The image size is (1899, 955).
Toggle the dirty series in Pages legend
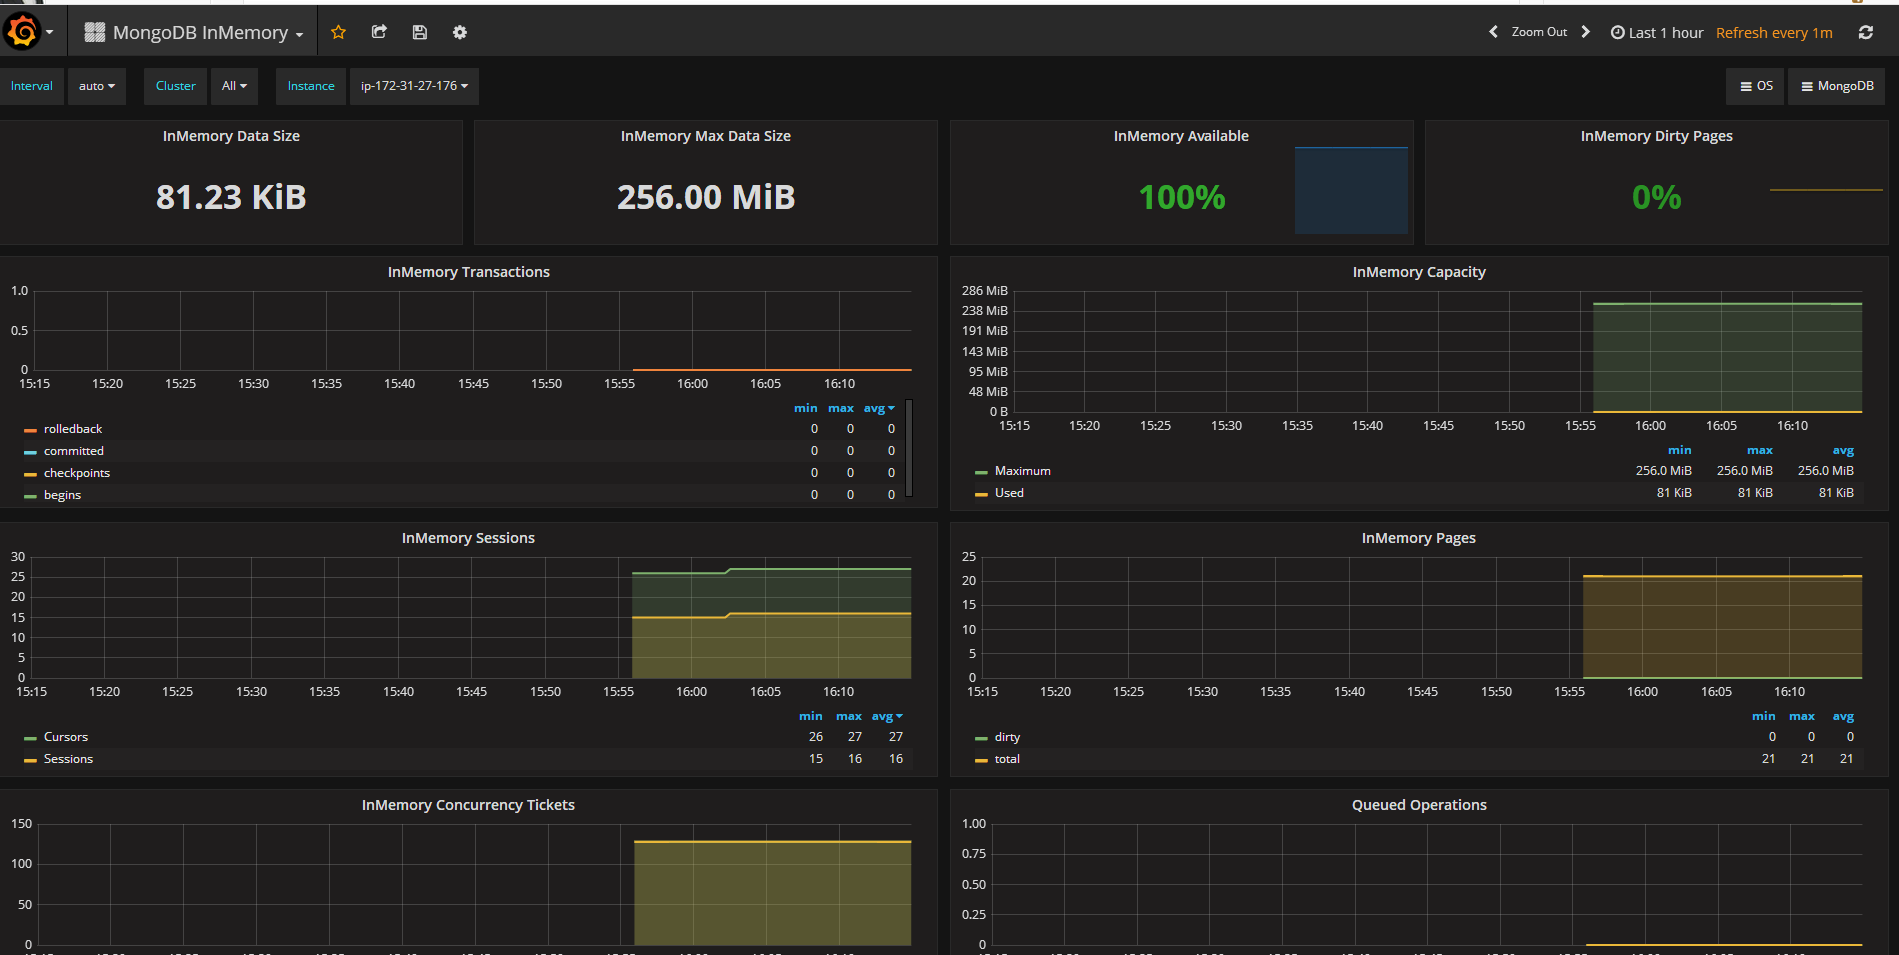coord(1007,737)
